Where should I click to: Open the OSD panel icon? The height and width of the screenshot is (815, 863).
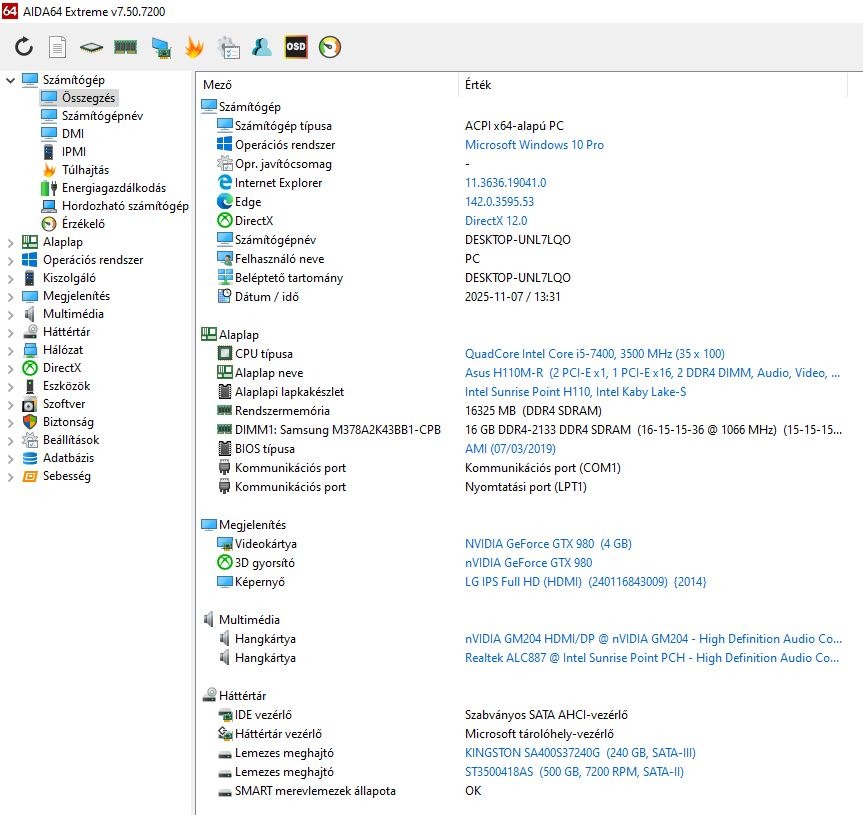(x=296, y=47)
